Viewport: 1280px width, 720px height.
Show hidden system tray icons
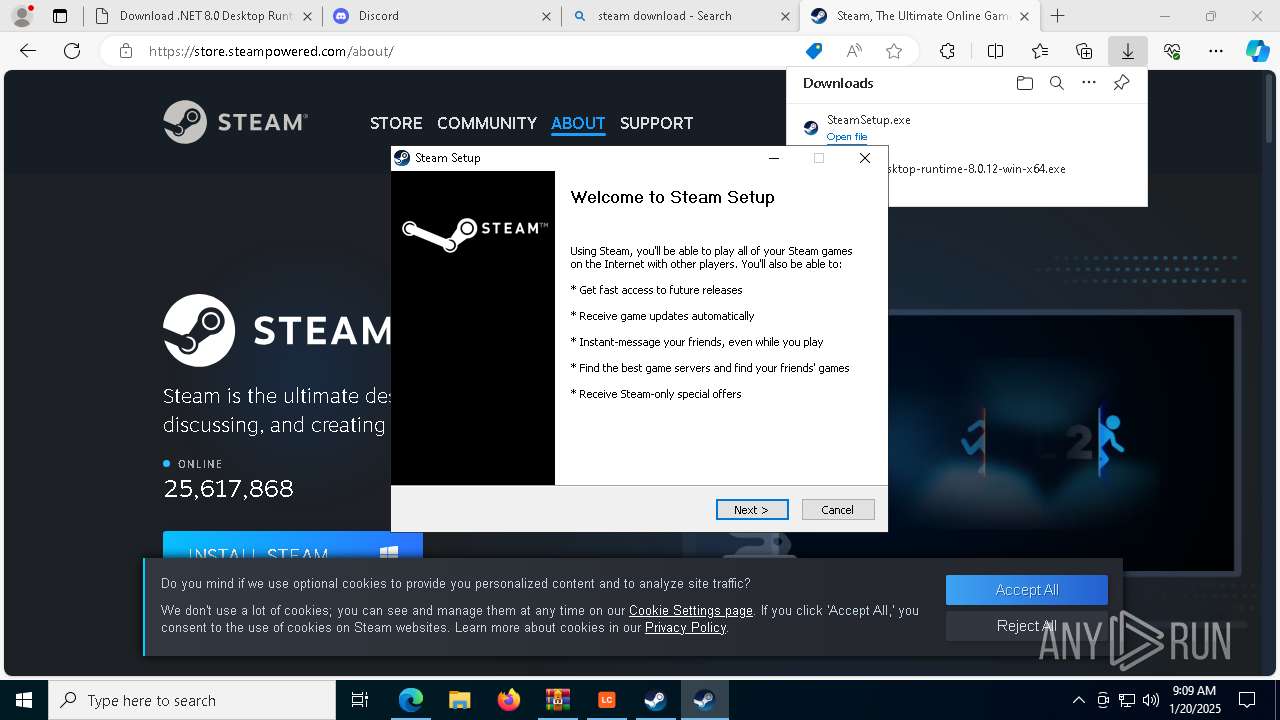pyautogui.click(x=1078, y=700)
